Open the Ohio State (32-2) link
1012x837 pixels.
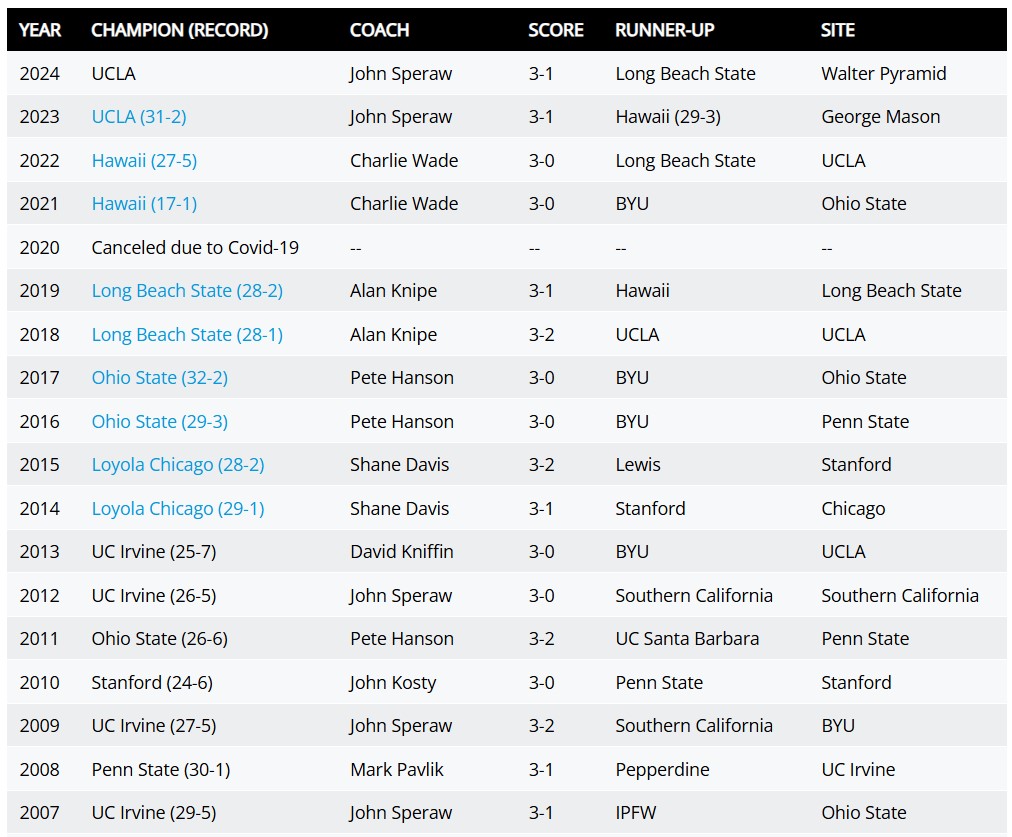(159, 378)
